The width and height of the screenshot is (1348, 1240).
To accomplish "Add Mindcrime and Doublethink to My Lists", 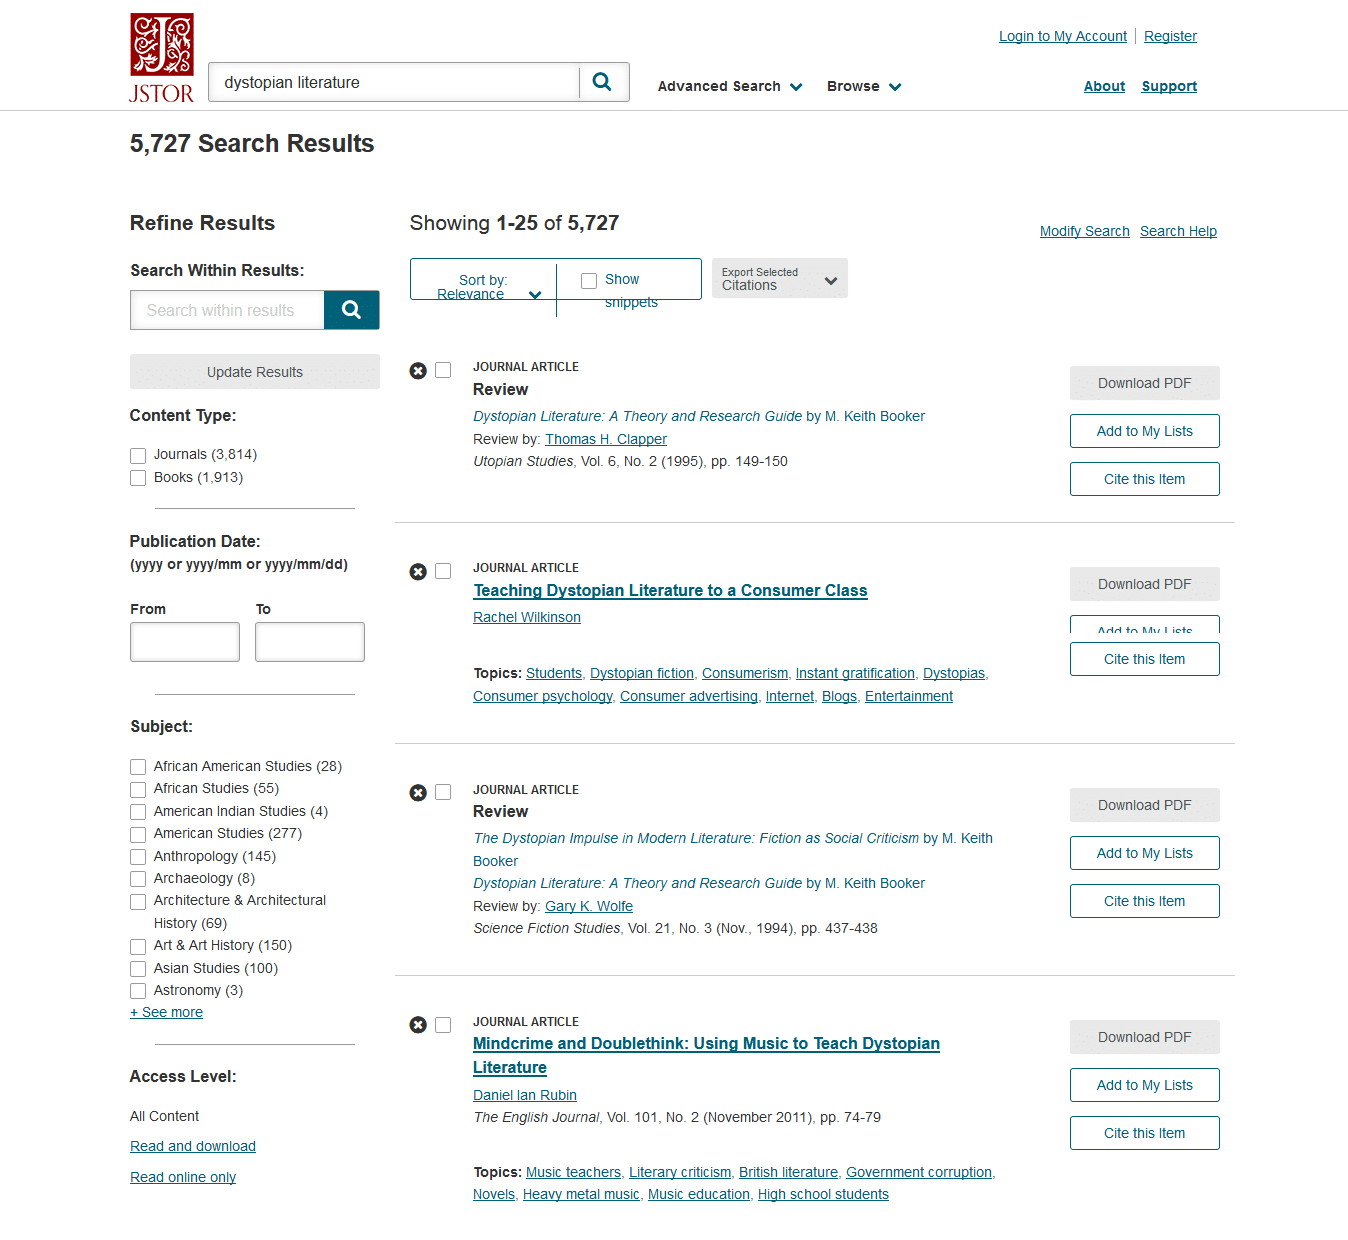I will [1145, 1085].
